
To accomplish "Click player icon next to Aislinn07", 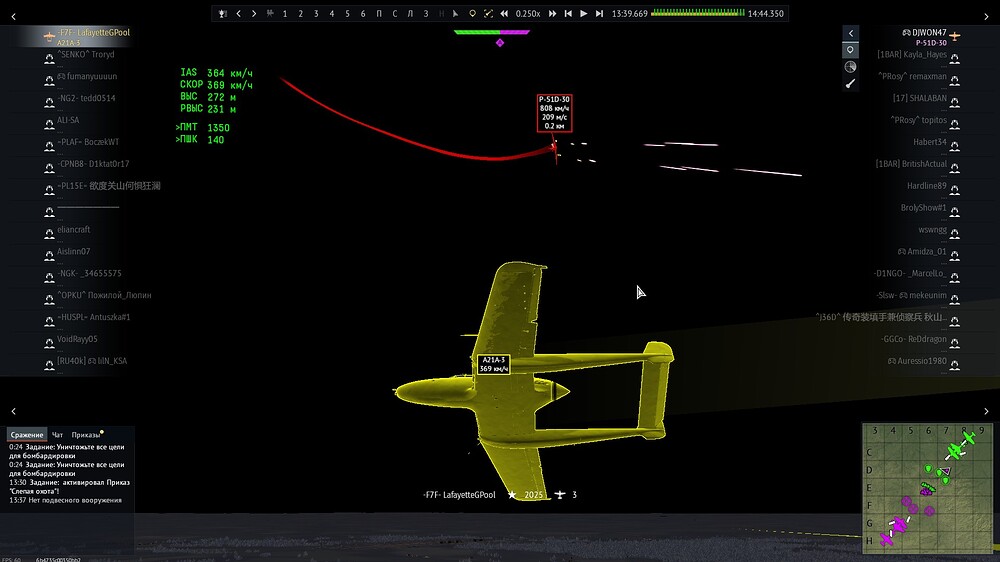I will coord(49,255).
